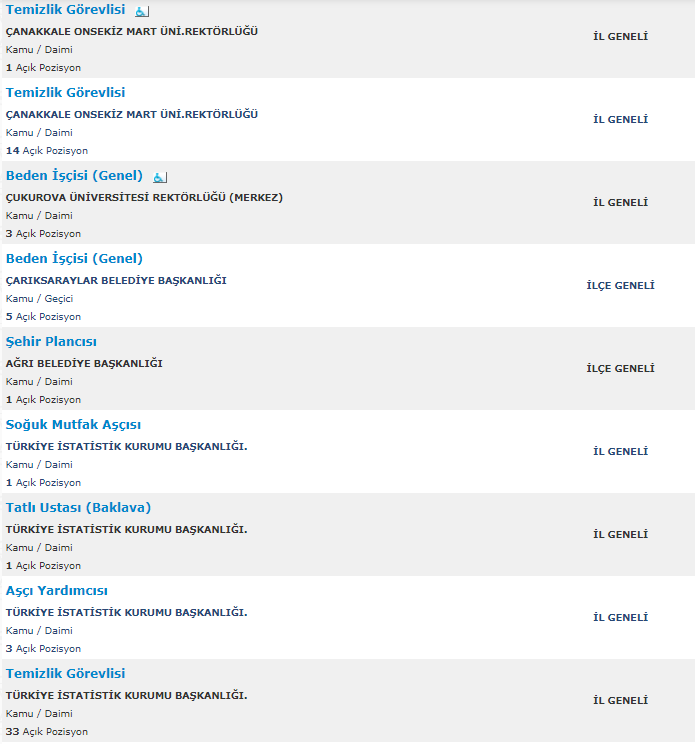This screenshot has width=695, height=744.
Task: Open the Temizlik Görevlisi job at Türkiye İstatistik Kurumu
Action: pyautogui.click(x=65, y=673)
